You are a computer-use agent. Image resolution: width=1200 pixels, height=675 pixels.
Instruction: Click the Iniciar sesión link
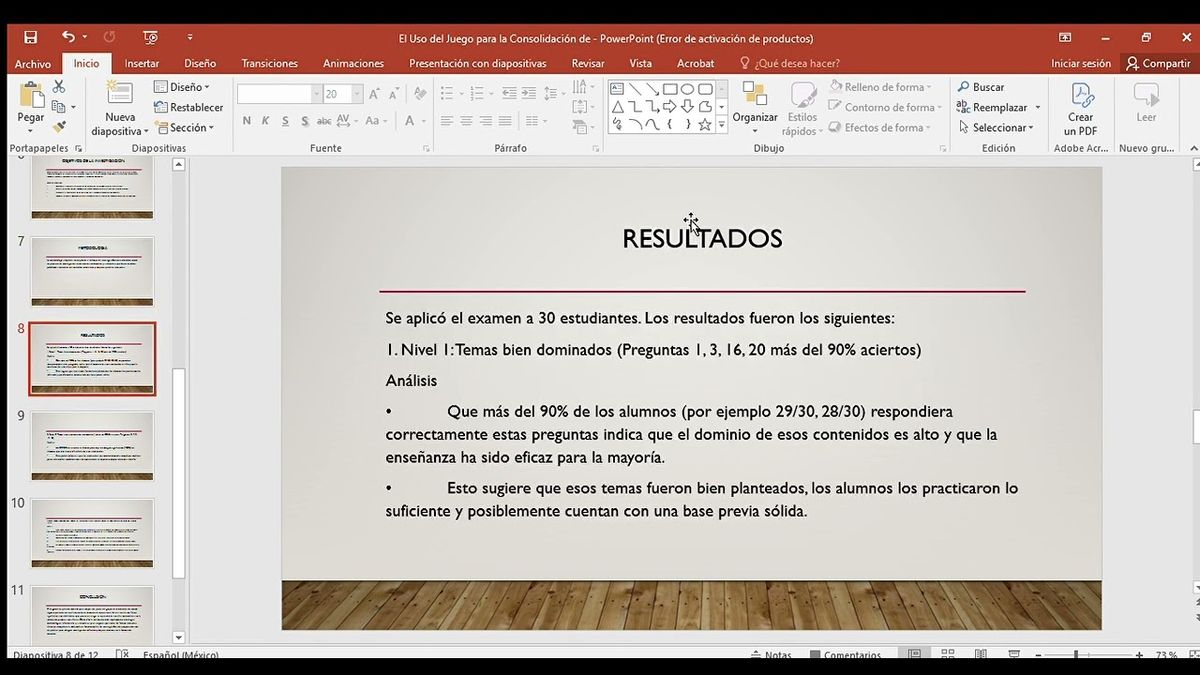[1081, 62]
